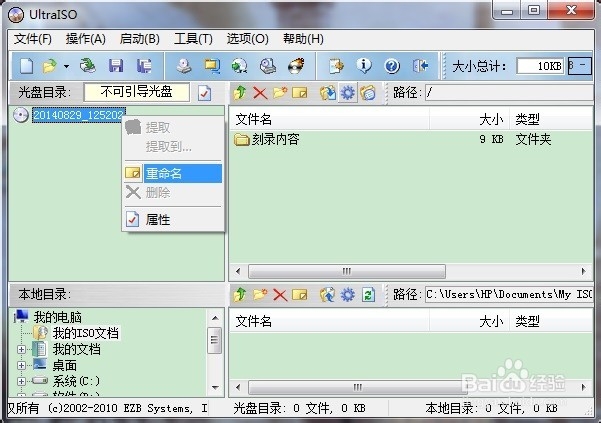This screenshot has height=423, width=601.
Task: Click the Refresh icon in local pane
Action: tap(368, 295)
